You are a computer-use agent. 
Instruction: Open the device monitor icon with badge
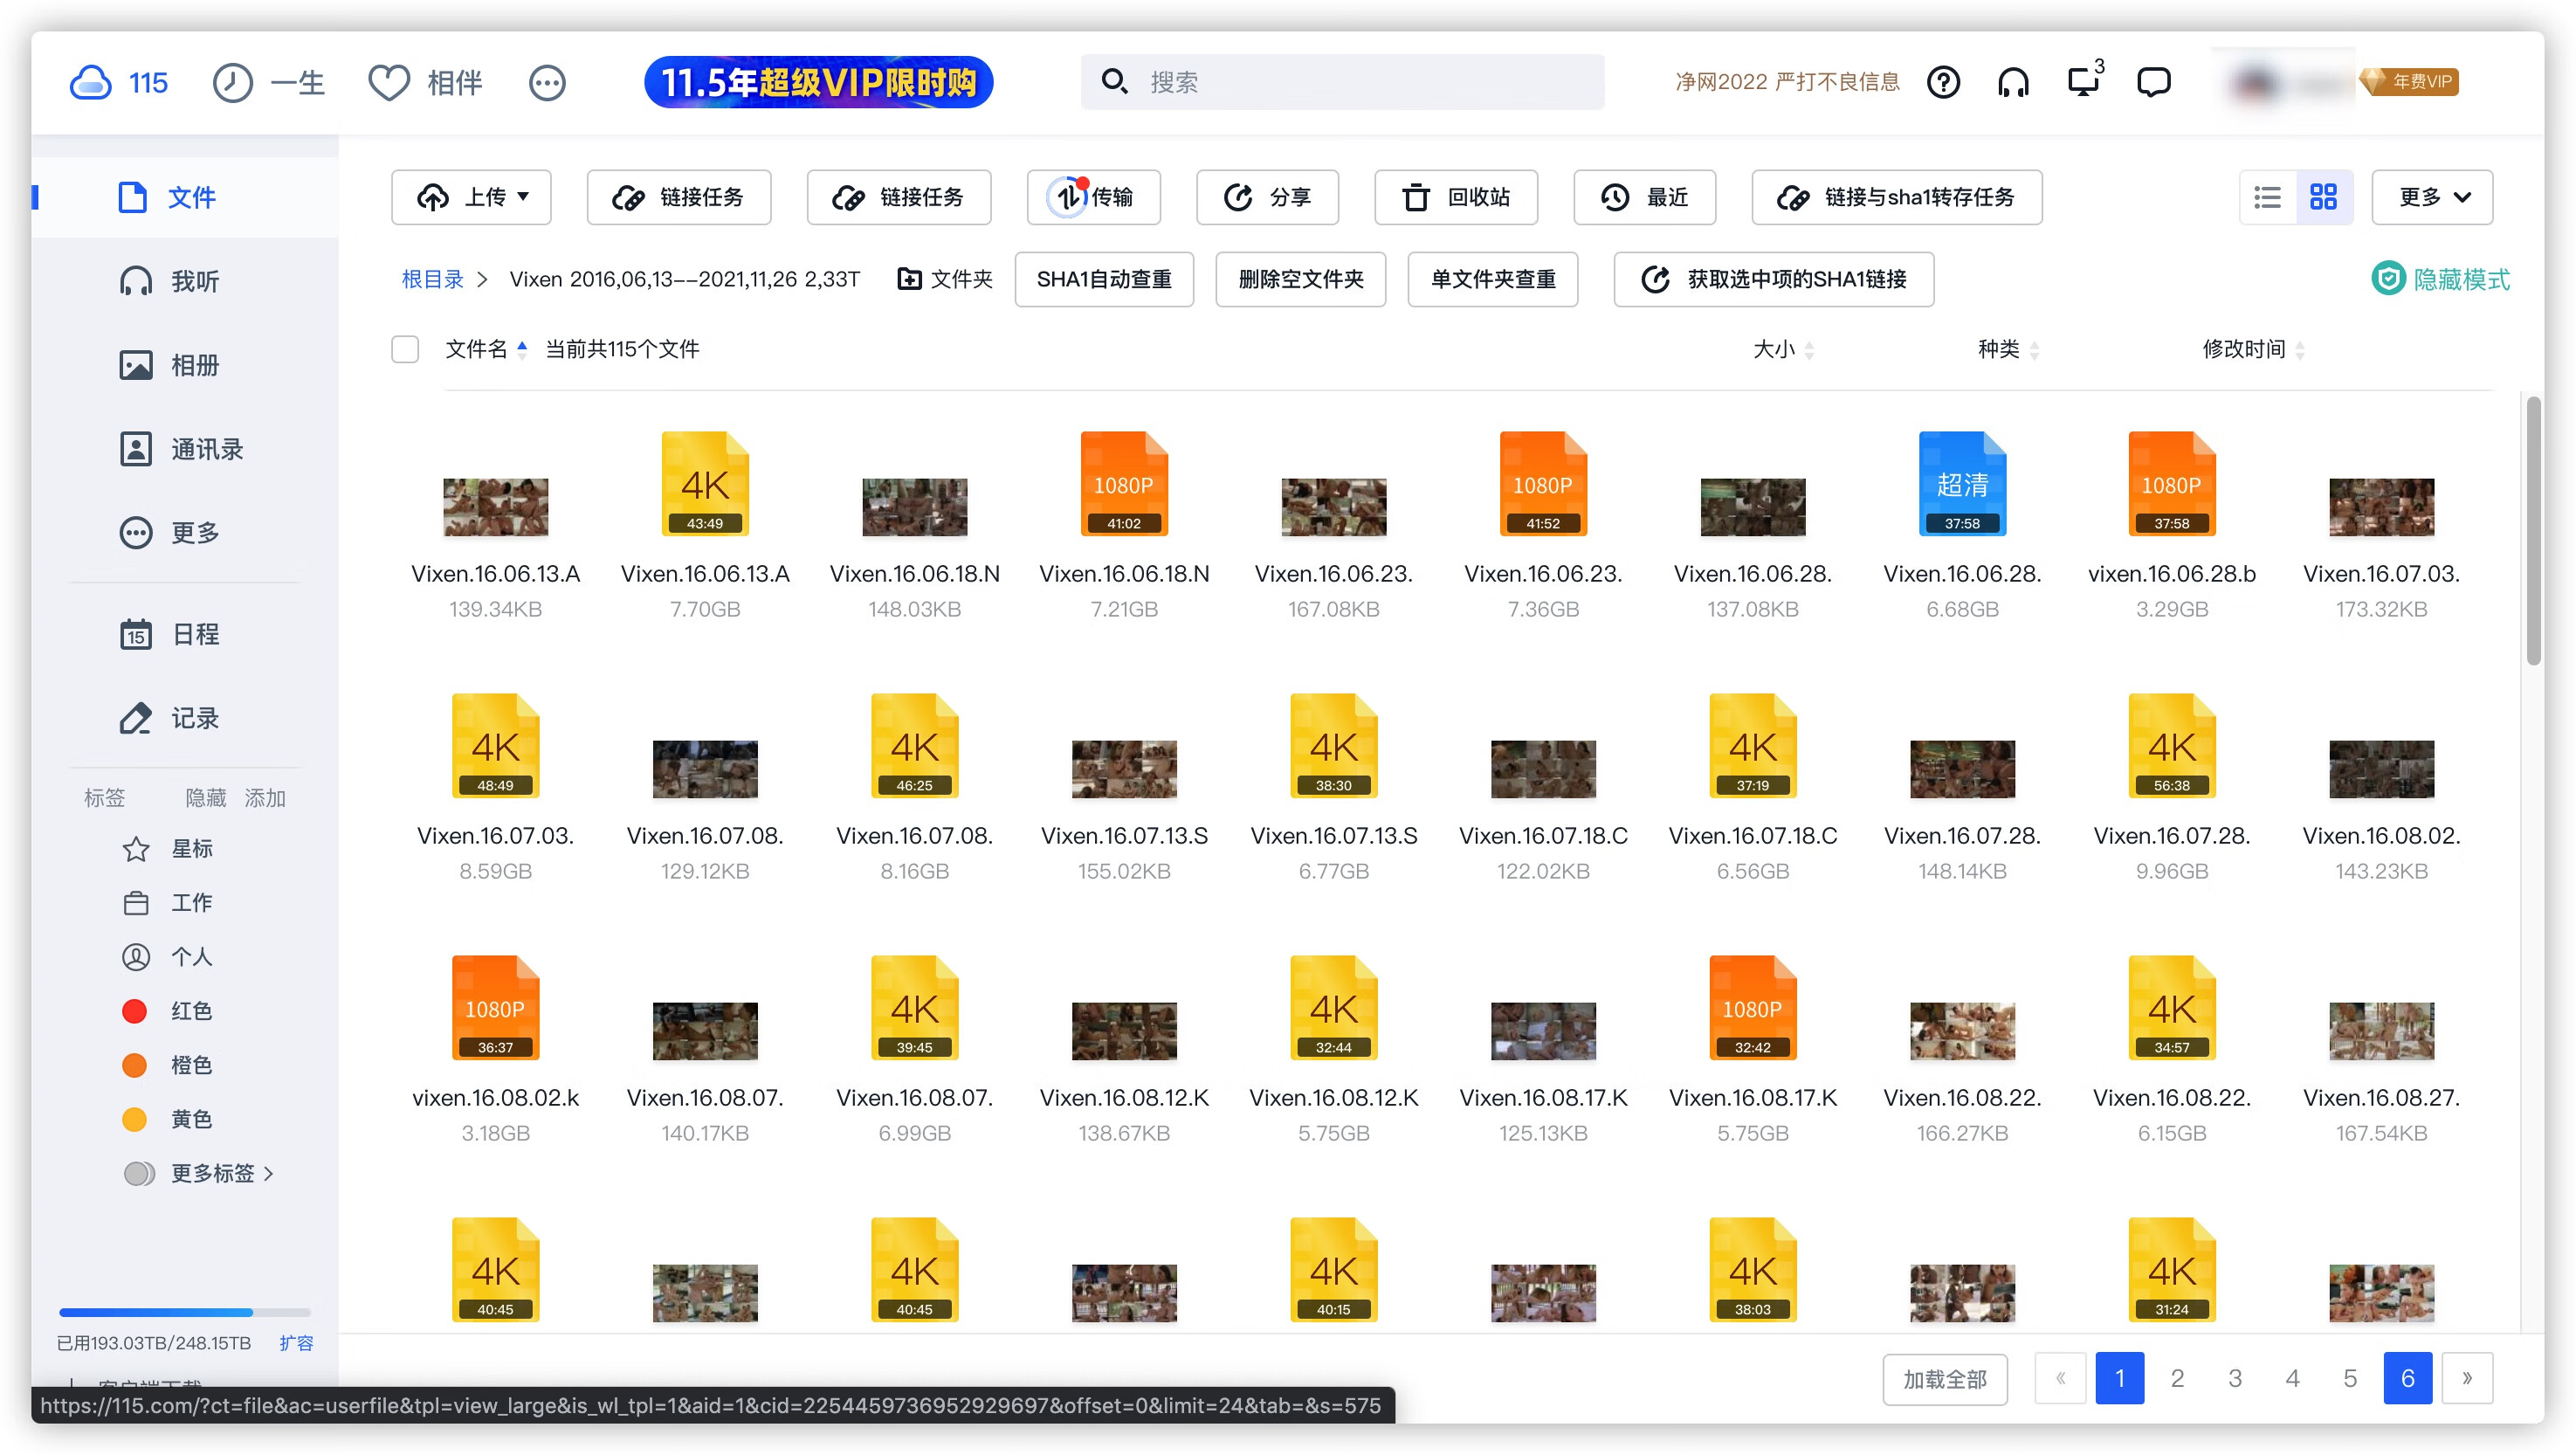click(x=2085, y=80)
